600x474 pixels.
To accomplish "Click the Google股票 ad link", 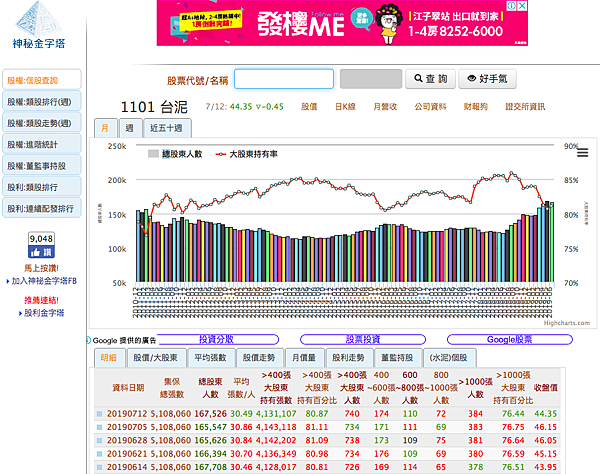I will pos(510,339).
